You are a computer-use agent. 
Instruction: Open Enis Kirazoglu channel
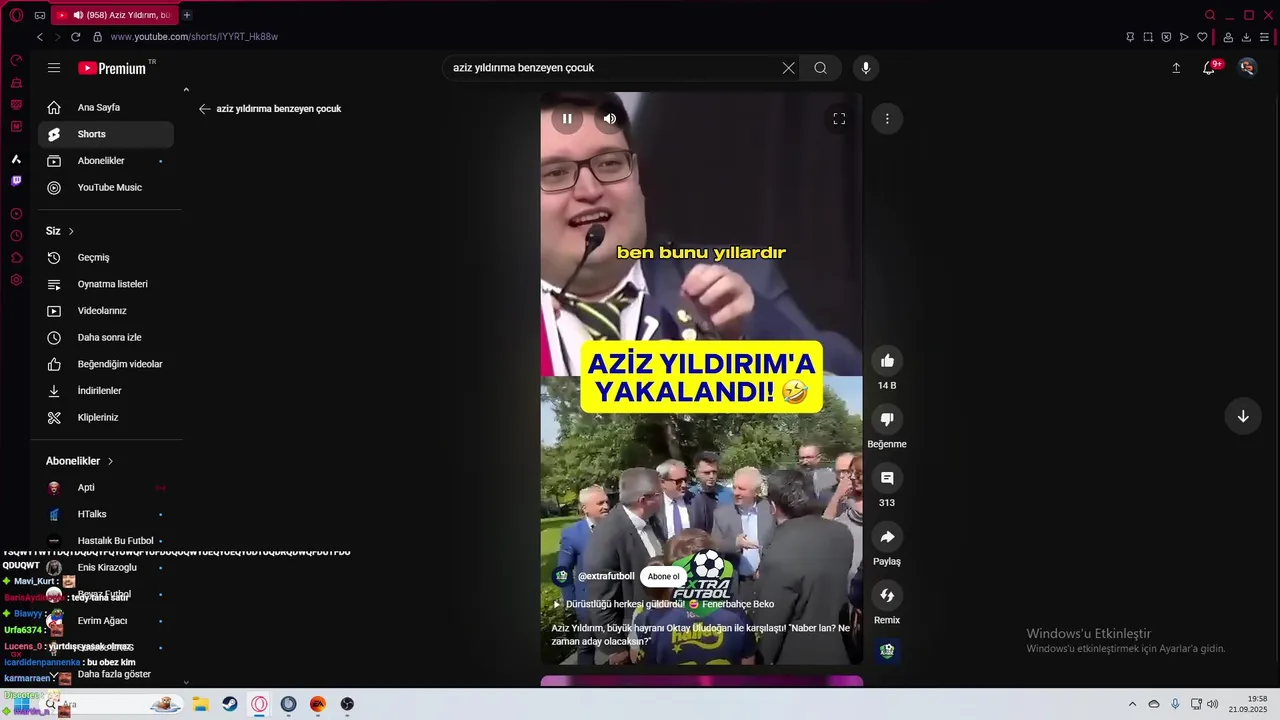click(x=105, y=568)
